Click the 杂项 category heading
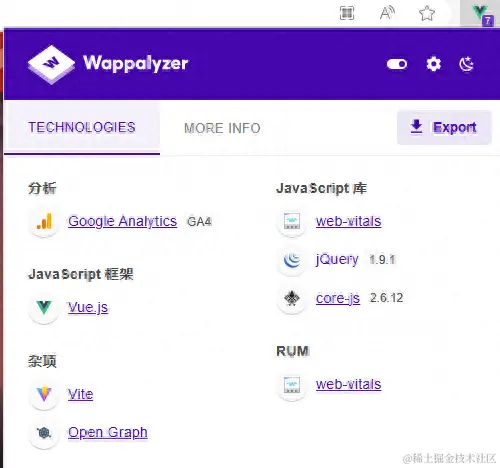500x468 pixels. coord(42,361)
